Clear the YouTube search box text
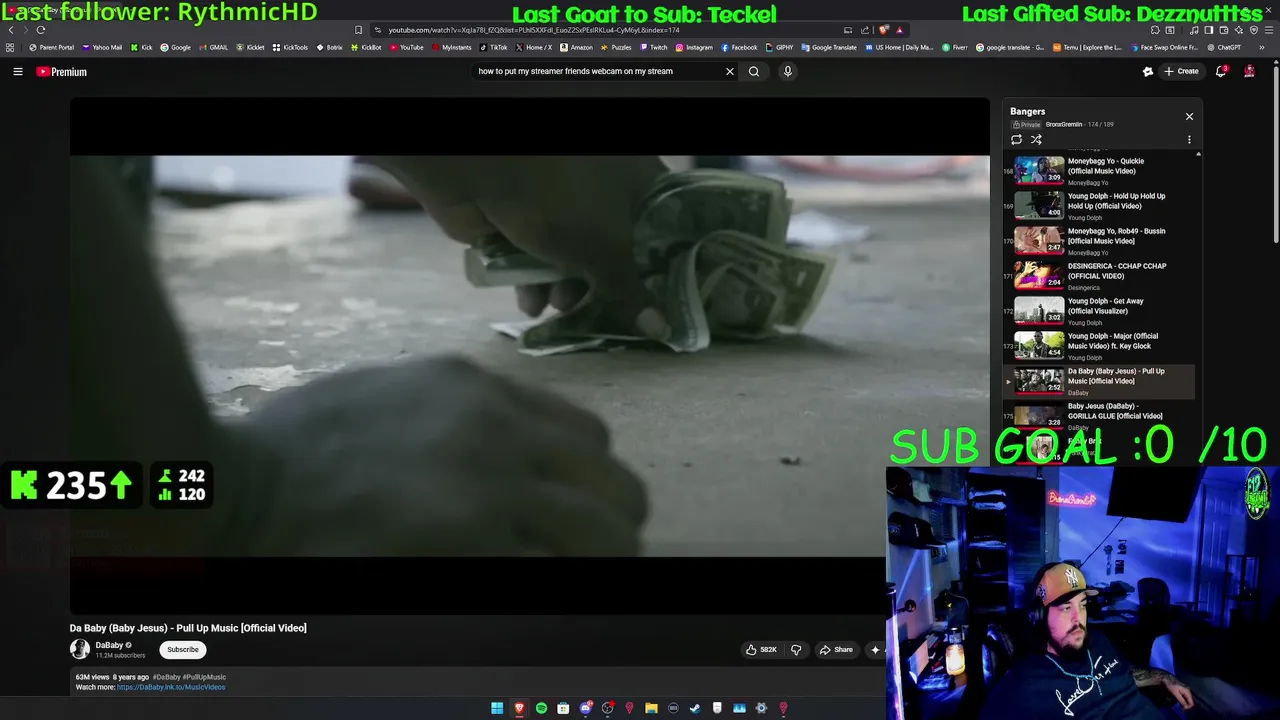 [x=730, y=71]
